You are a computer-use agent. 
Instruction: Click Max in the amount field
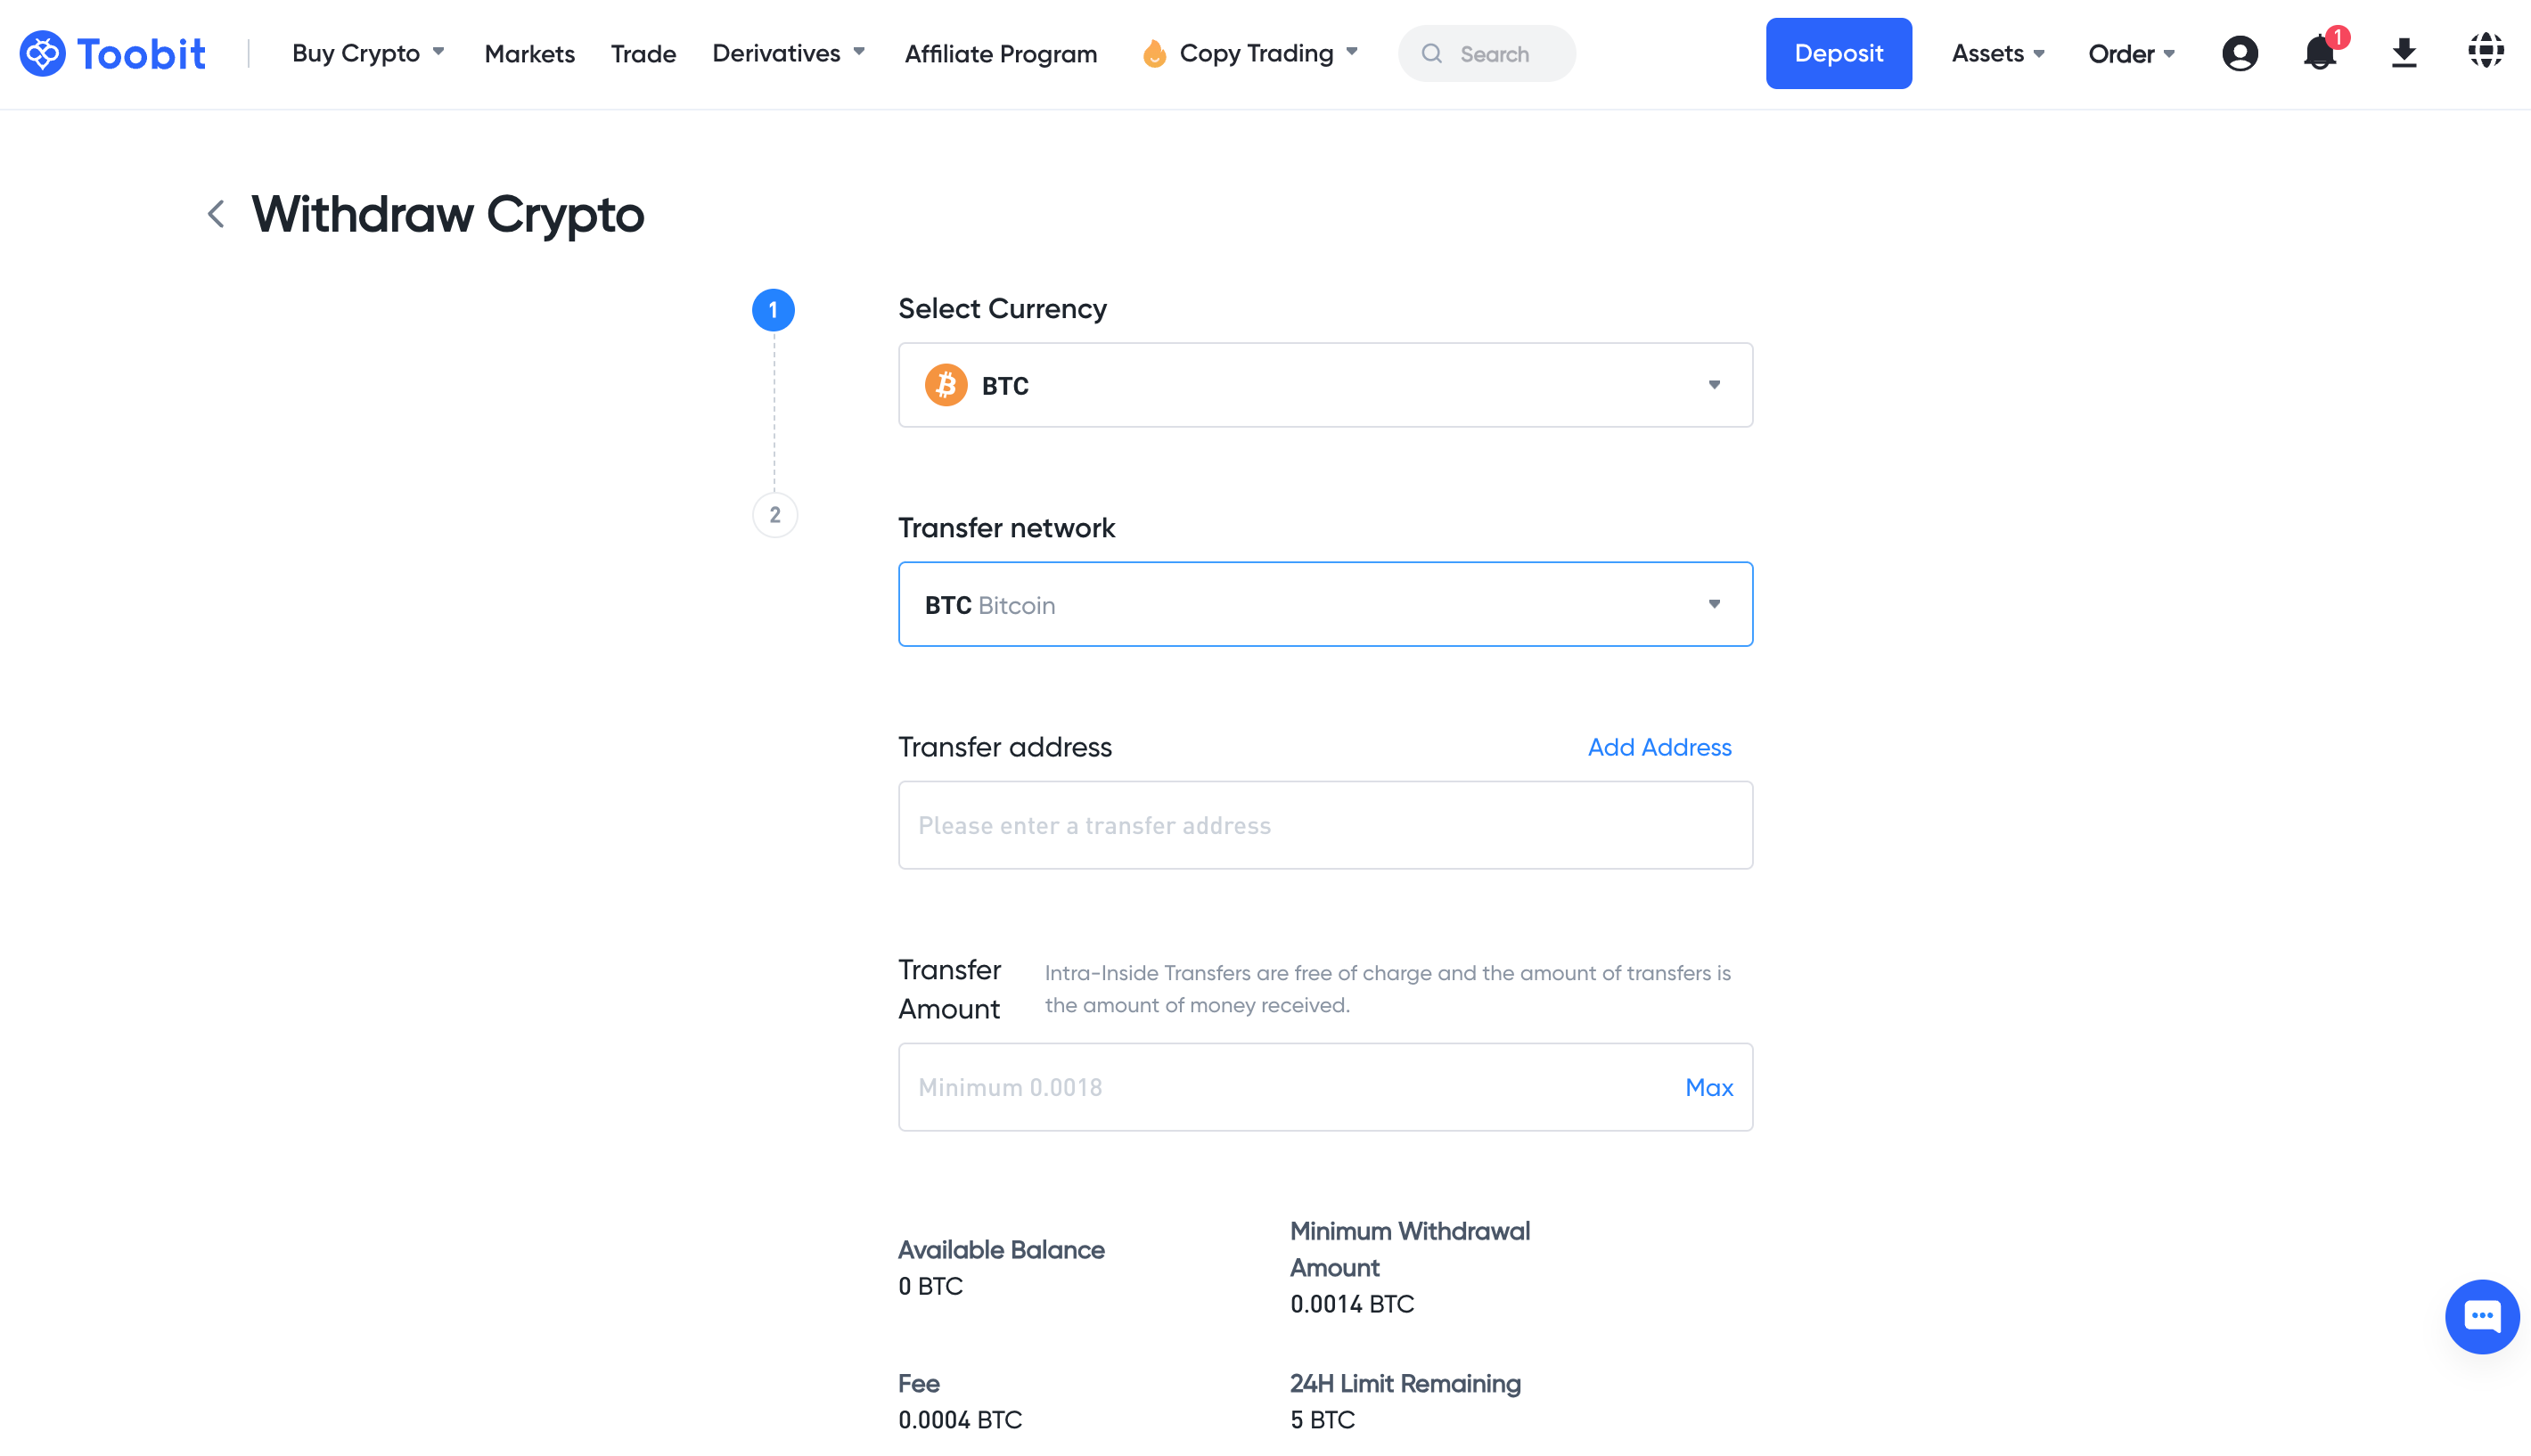click(x=1708, y=1088)
